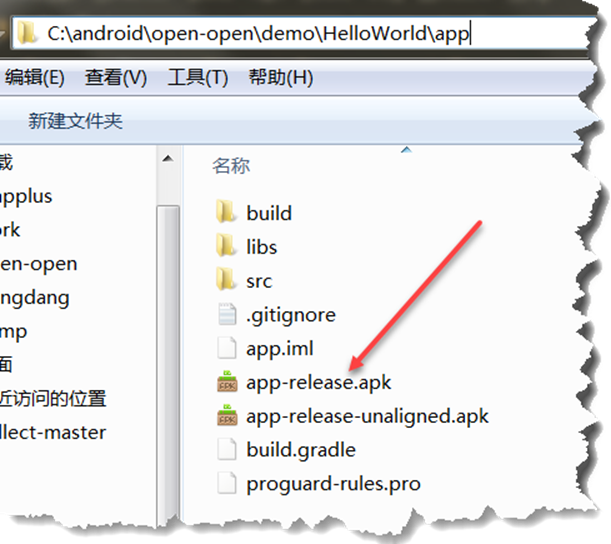611x544 pixels.
Task: Select the src folder icon
Action: 226,279
